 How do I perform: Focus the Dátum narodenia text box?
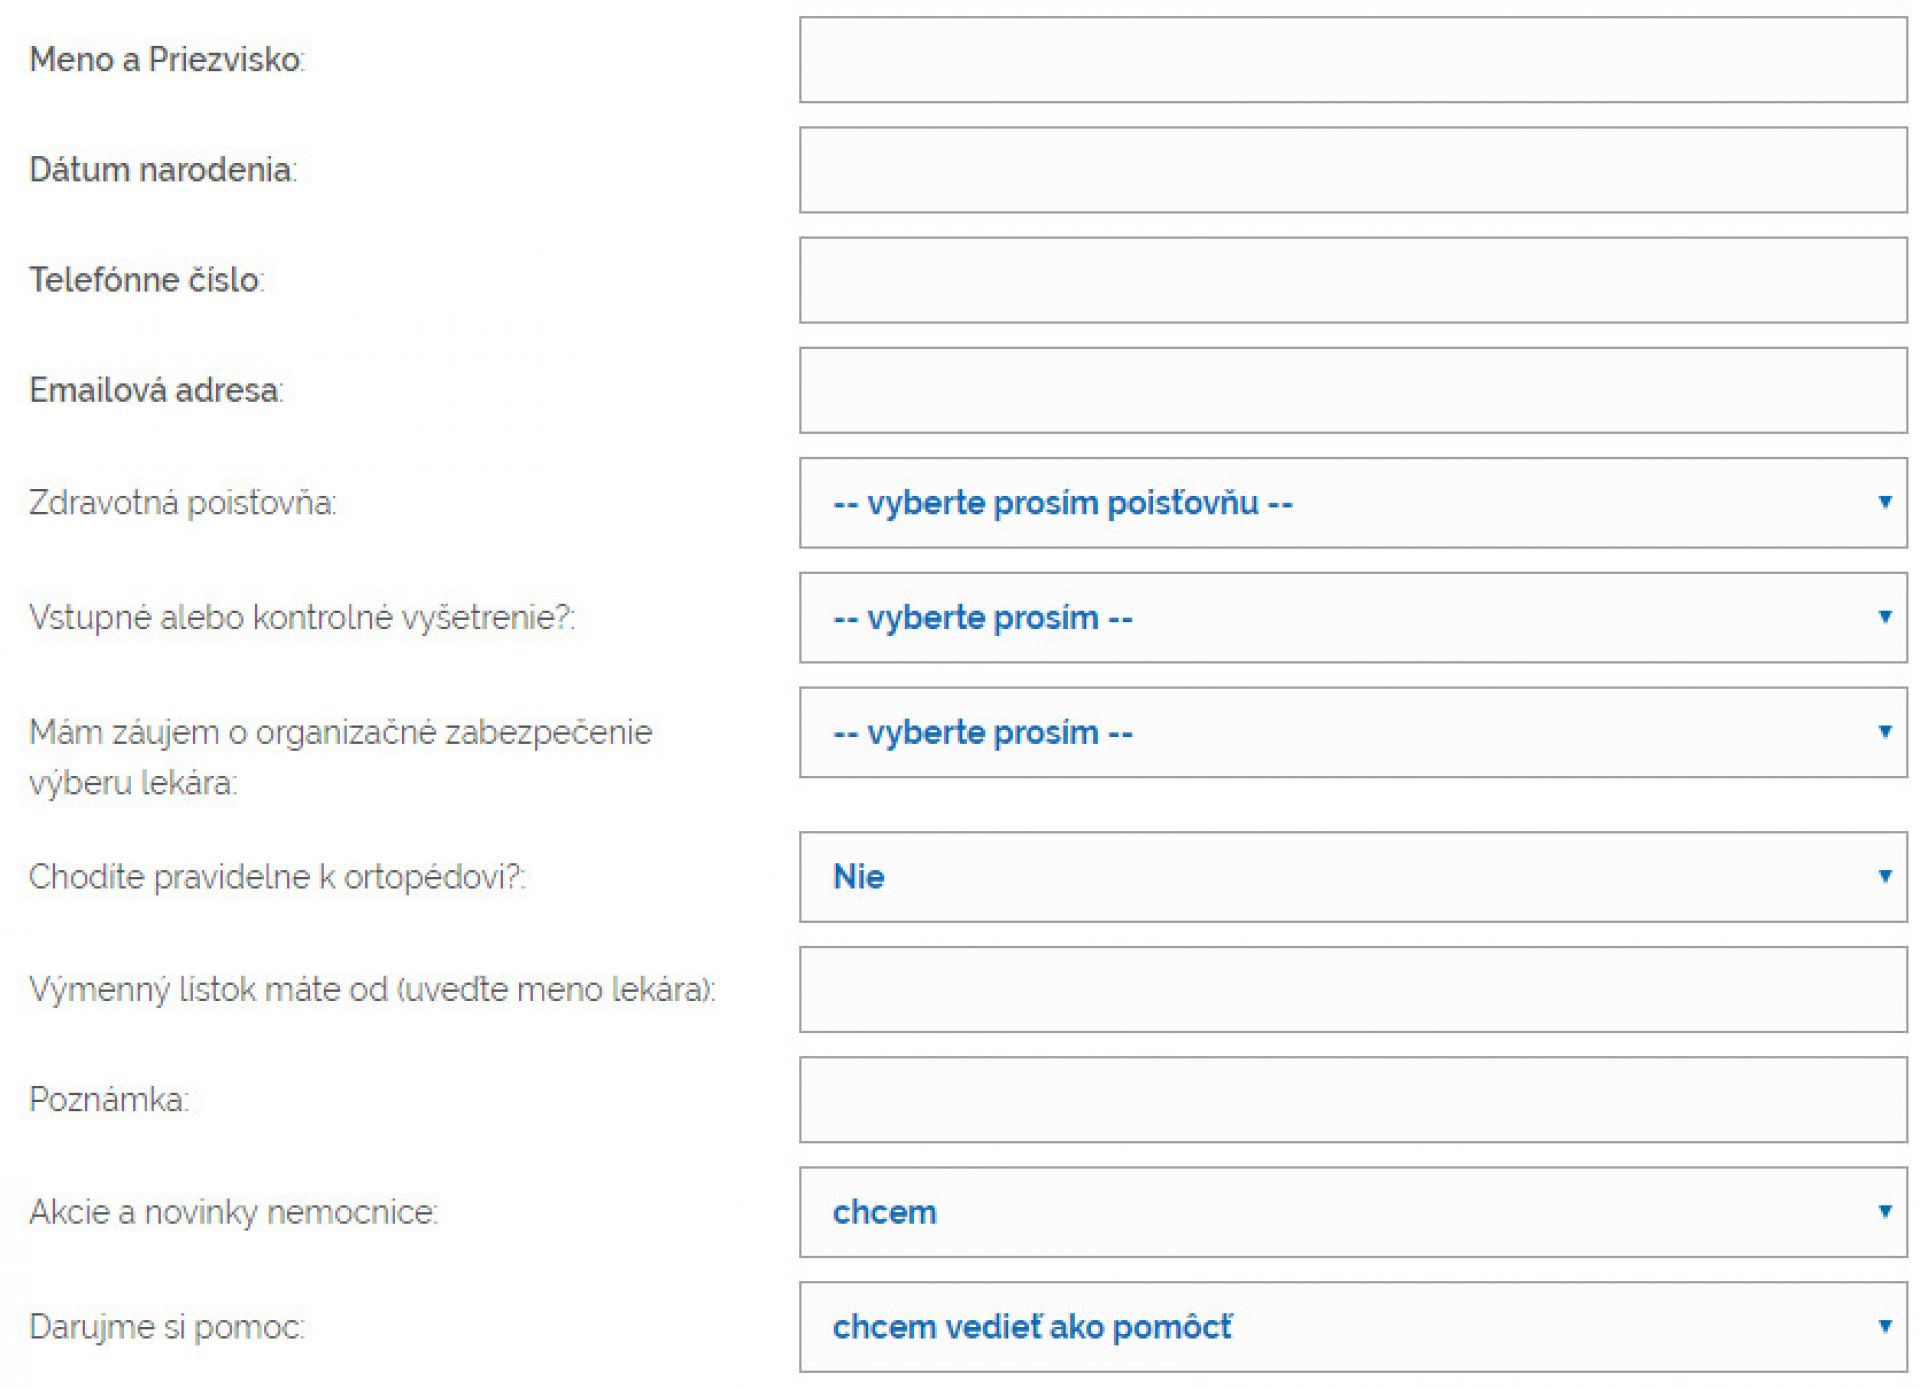pos(1353,170)
